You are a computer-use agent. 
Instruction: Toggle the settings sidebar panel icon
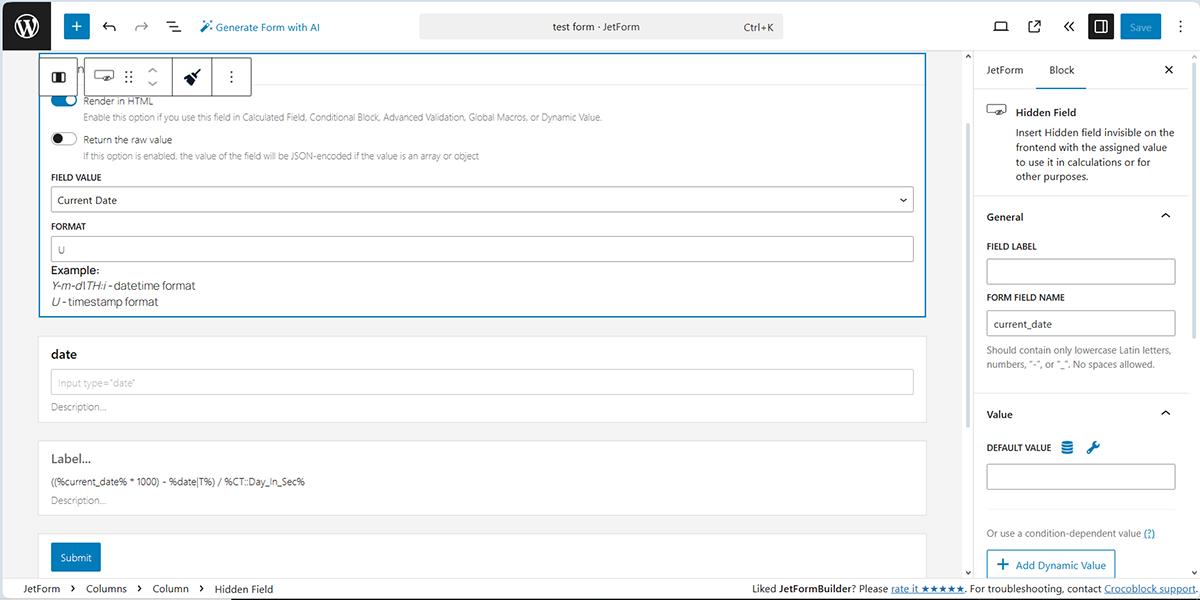1101,27
